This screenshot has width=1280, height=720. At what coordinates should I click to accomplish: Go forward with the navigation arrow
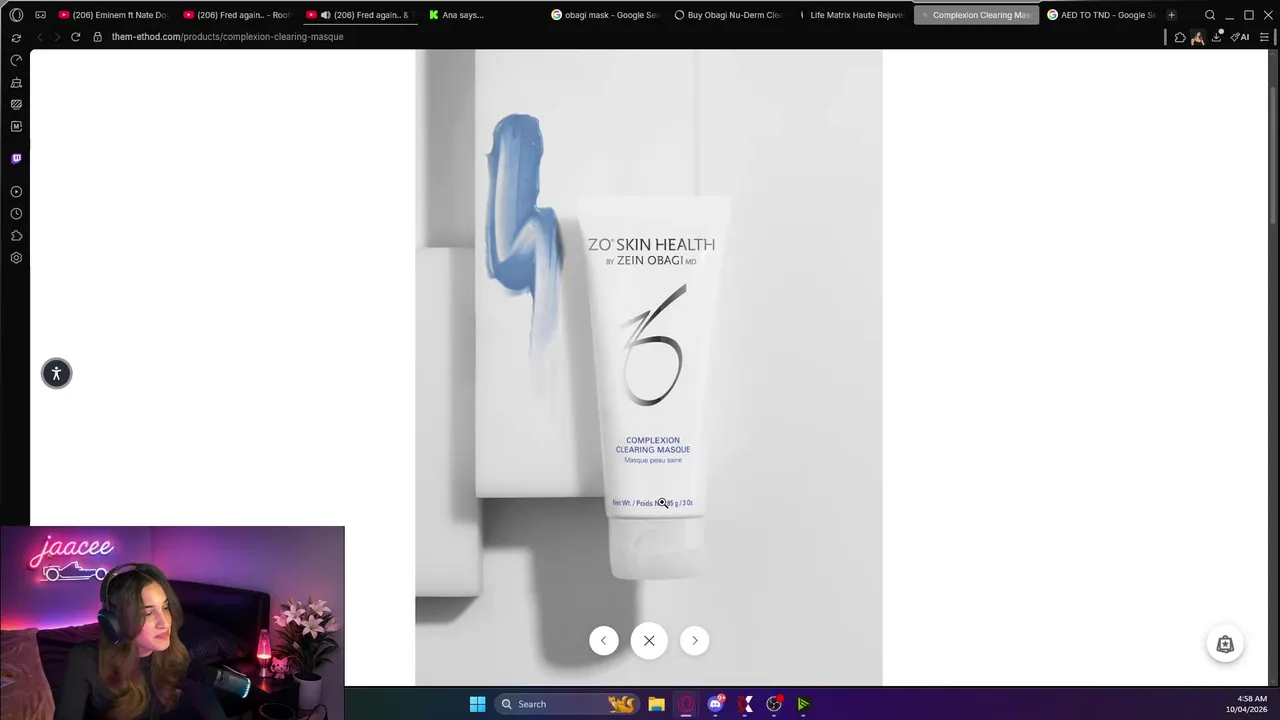tap(57, 37)
